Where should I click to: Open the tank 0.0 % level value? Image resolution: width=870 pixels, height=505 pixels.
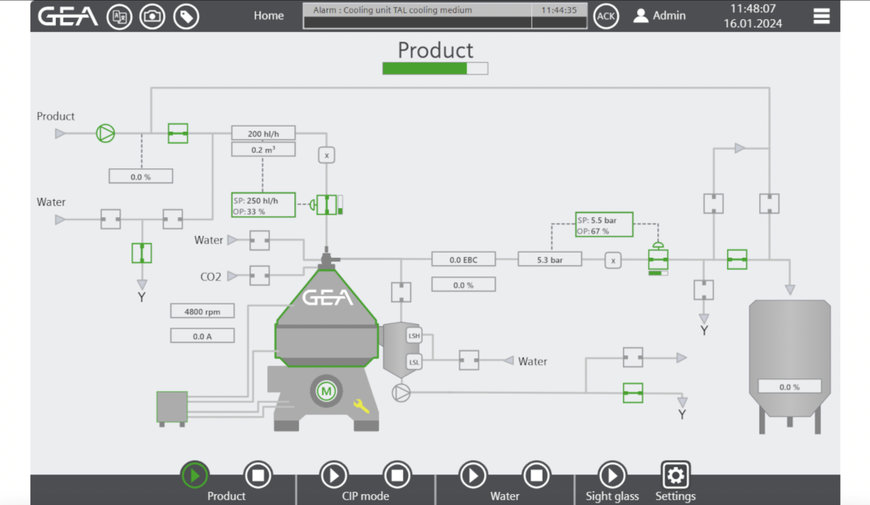tap(790, 387)
